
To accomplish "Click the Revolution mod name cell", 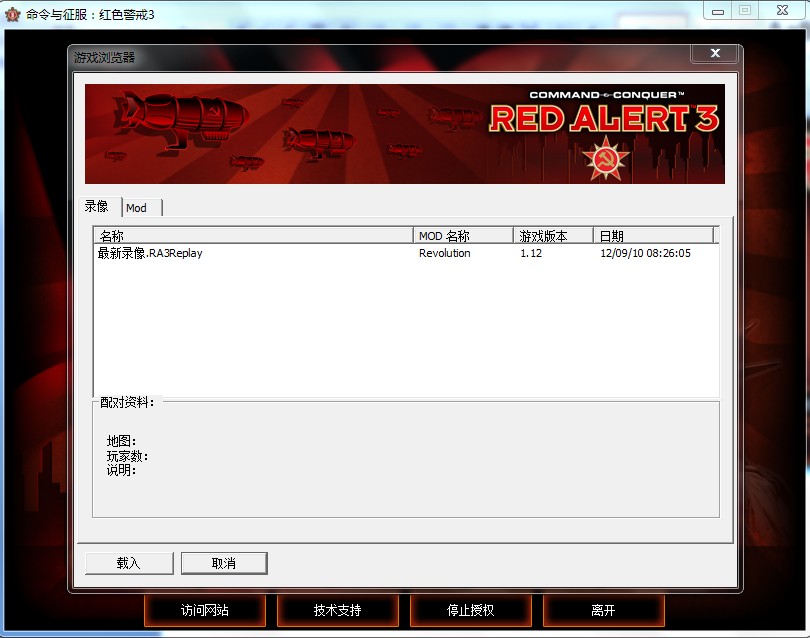I will [444, 253].
